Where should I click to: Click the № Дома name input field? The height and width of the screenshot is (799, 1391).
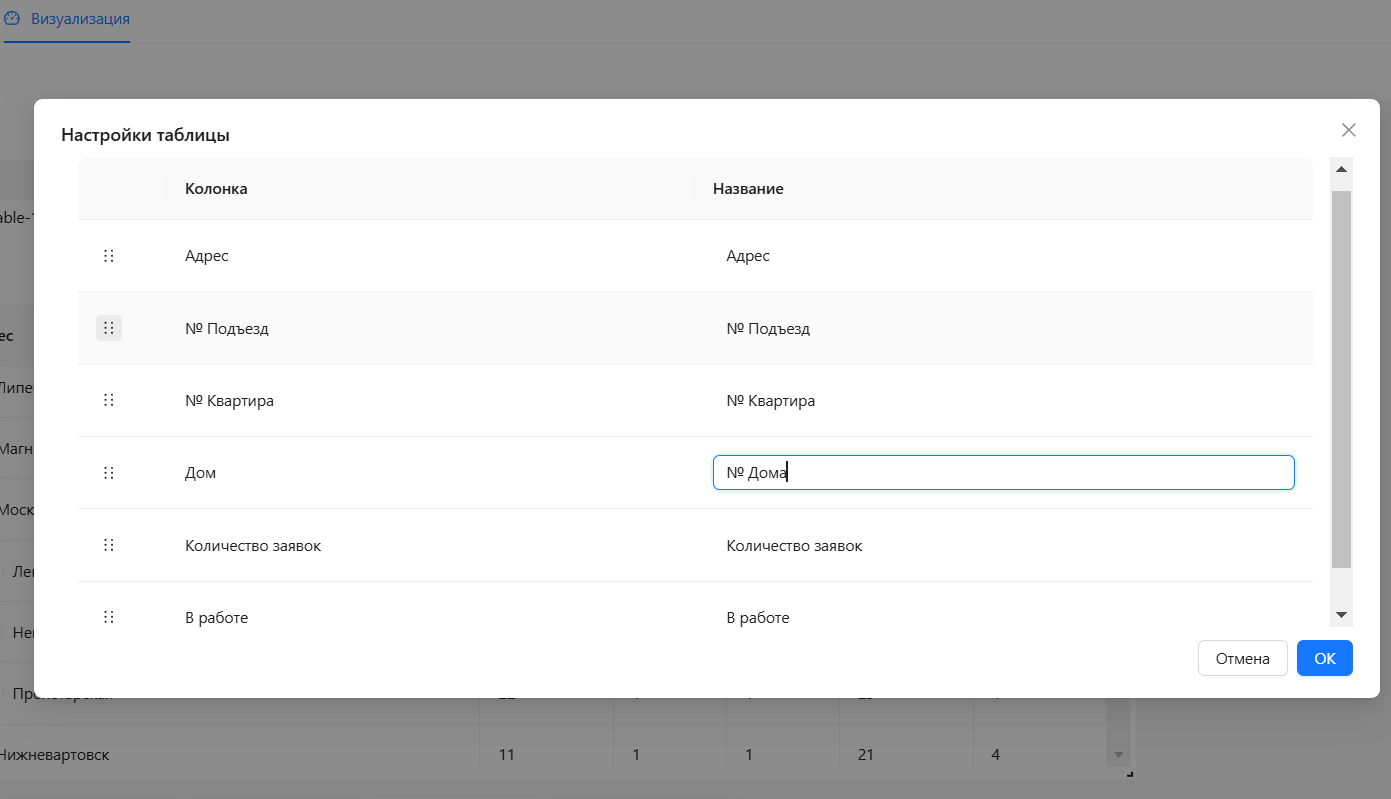[1003, 473]
